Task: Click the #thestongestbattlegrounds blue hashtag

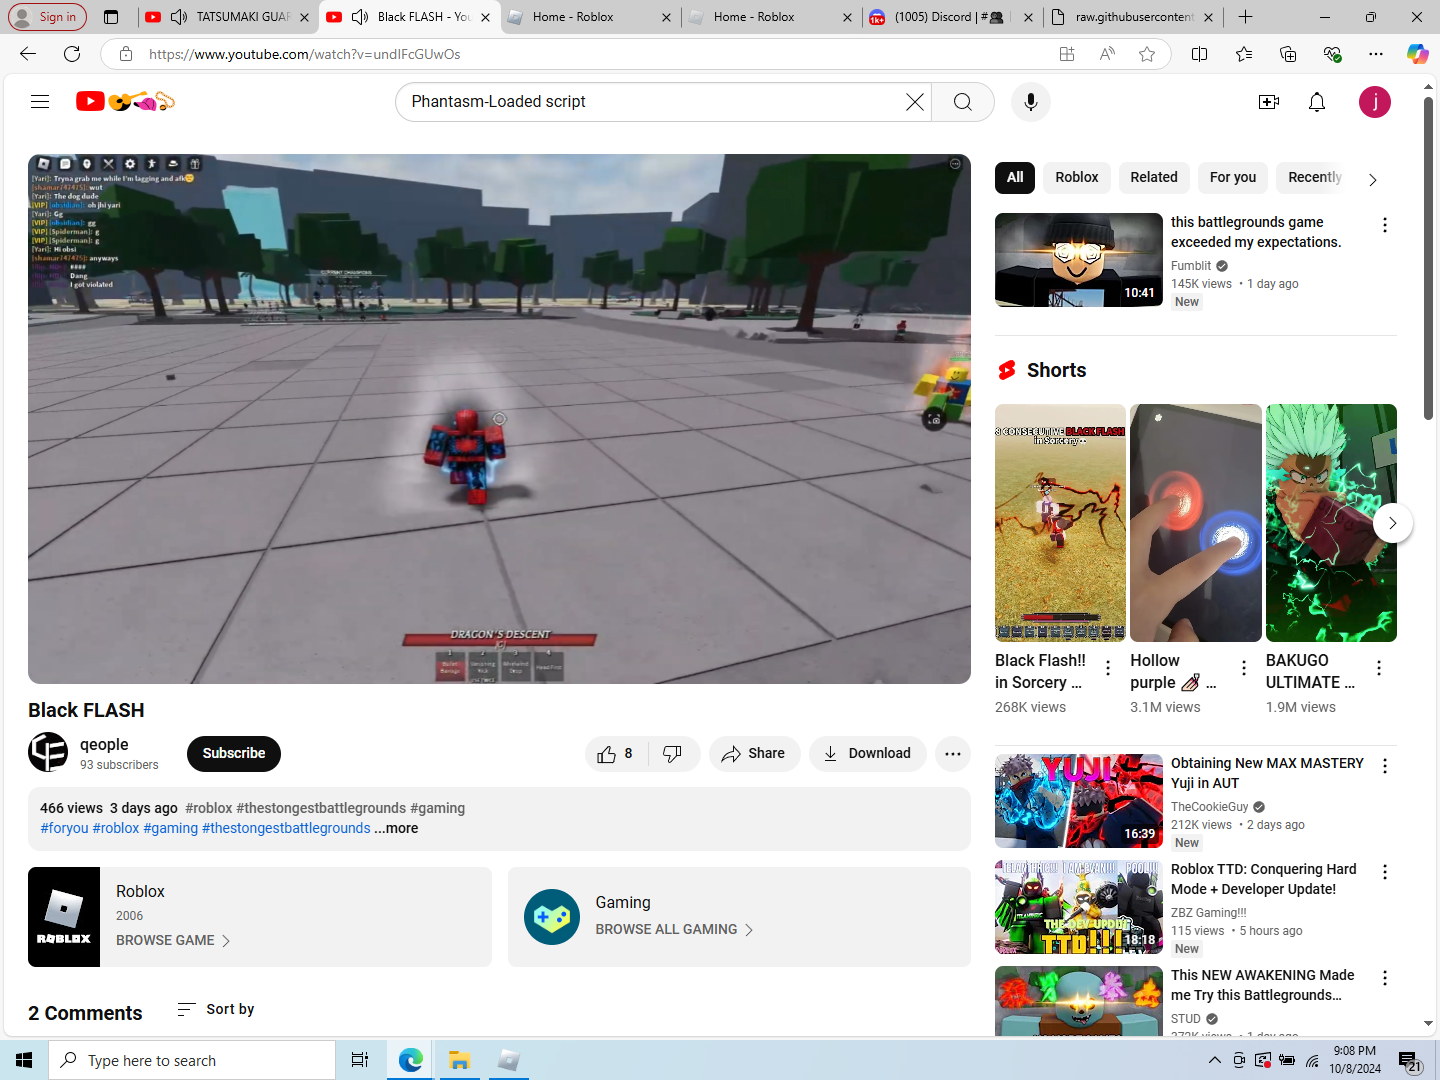Action: coord(286,828)
